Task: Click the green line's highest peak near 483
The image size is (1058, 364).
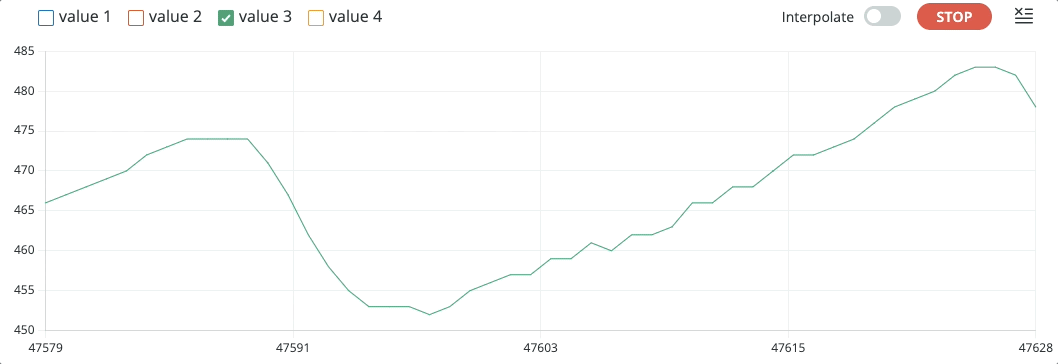Action: [985, 67]
